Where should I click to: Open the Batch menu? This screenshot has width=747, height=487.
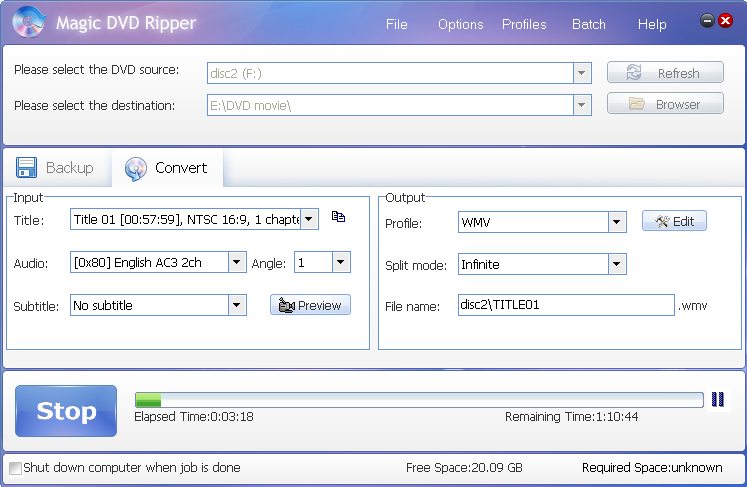pos(589,24)
